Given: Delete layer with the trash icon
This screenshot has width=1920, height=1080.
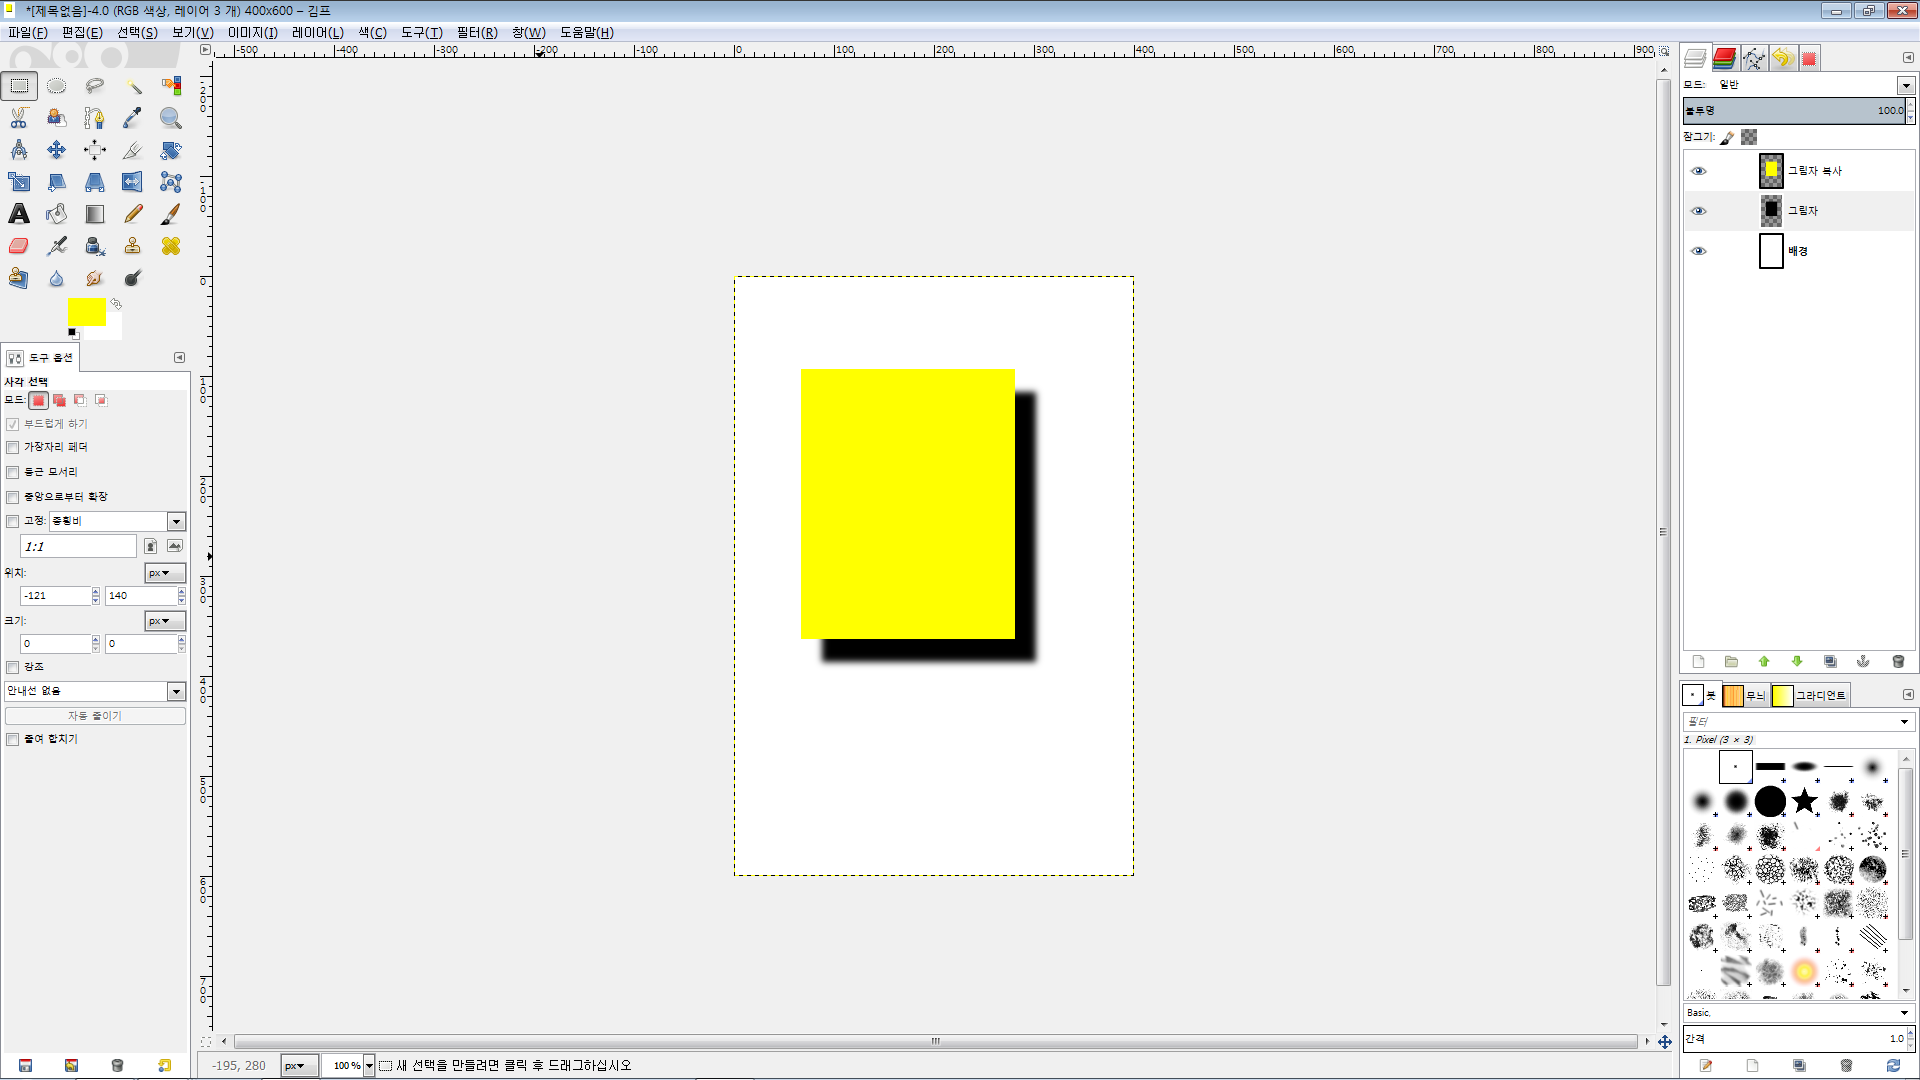Looking at the screenshot, I should tap(1898, 662).
